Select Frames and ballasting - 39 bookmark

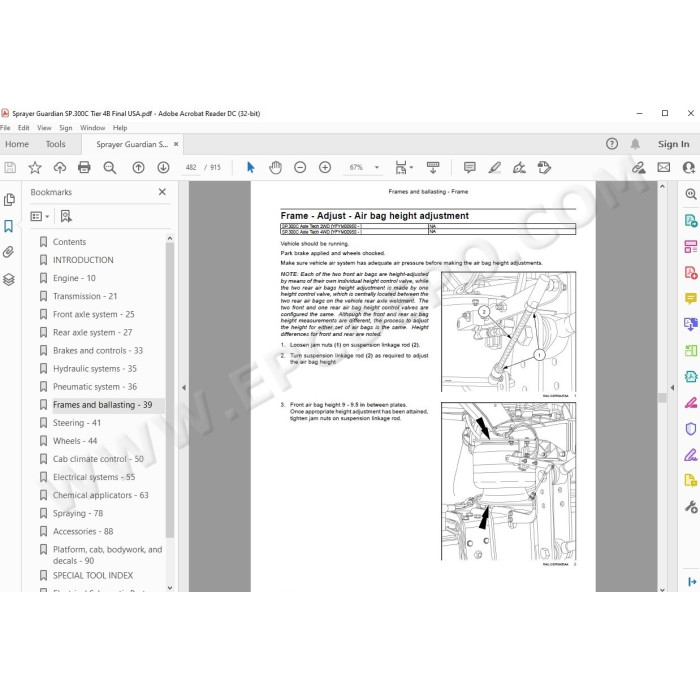102,405
